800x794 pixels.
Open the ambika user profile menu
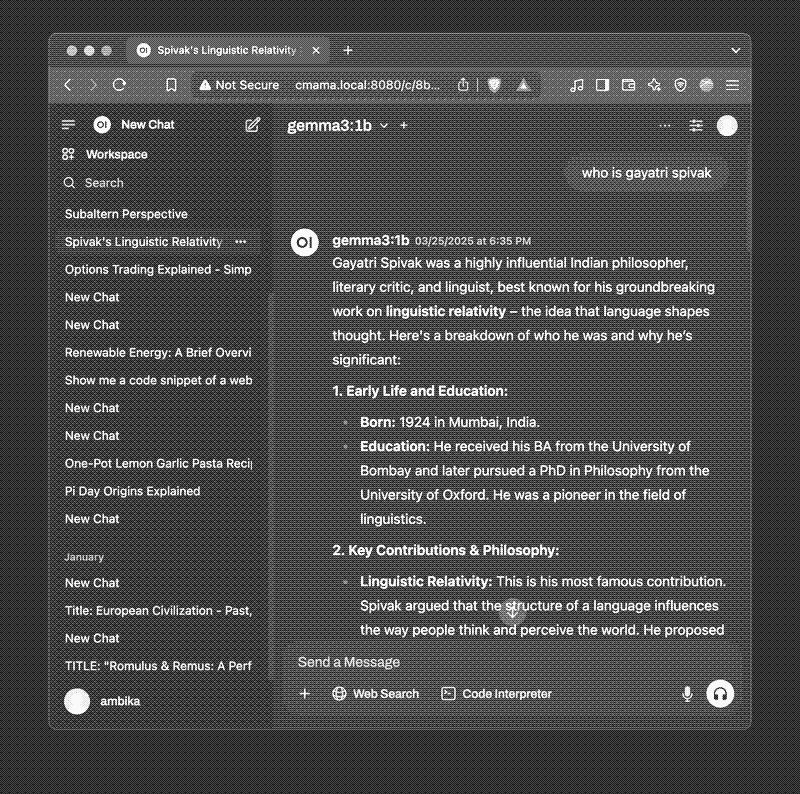click(102, 702)
